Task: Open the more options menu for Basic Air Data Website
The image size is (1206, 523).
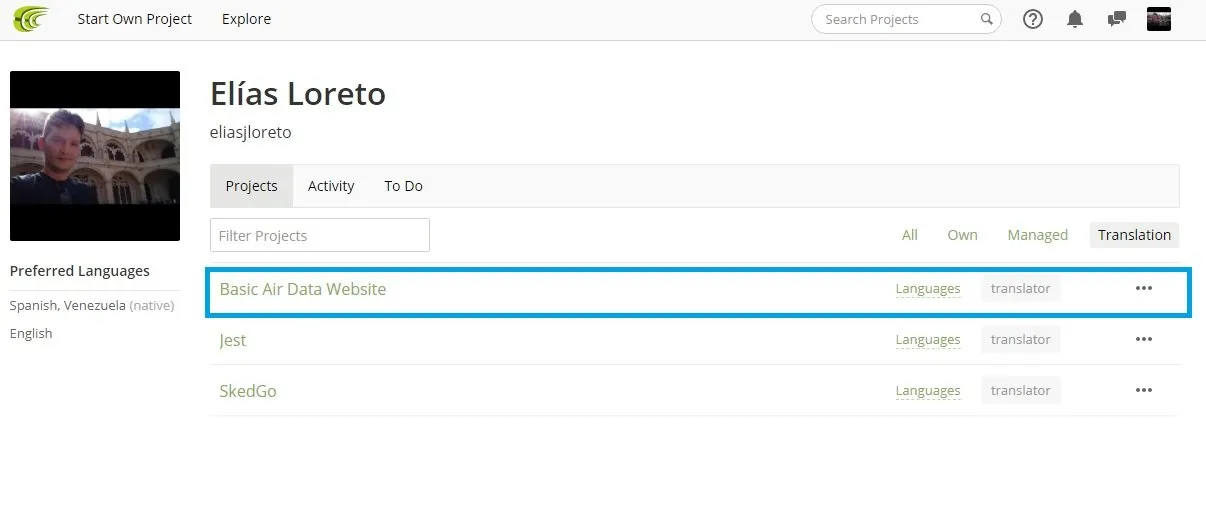Action: coord(1144,288)
